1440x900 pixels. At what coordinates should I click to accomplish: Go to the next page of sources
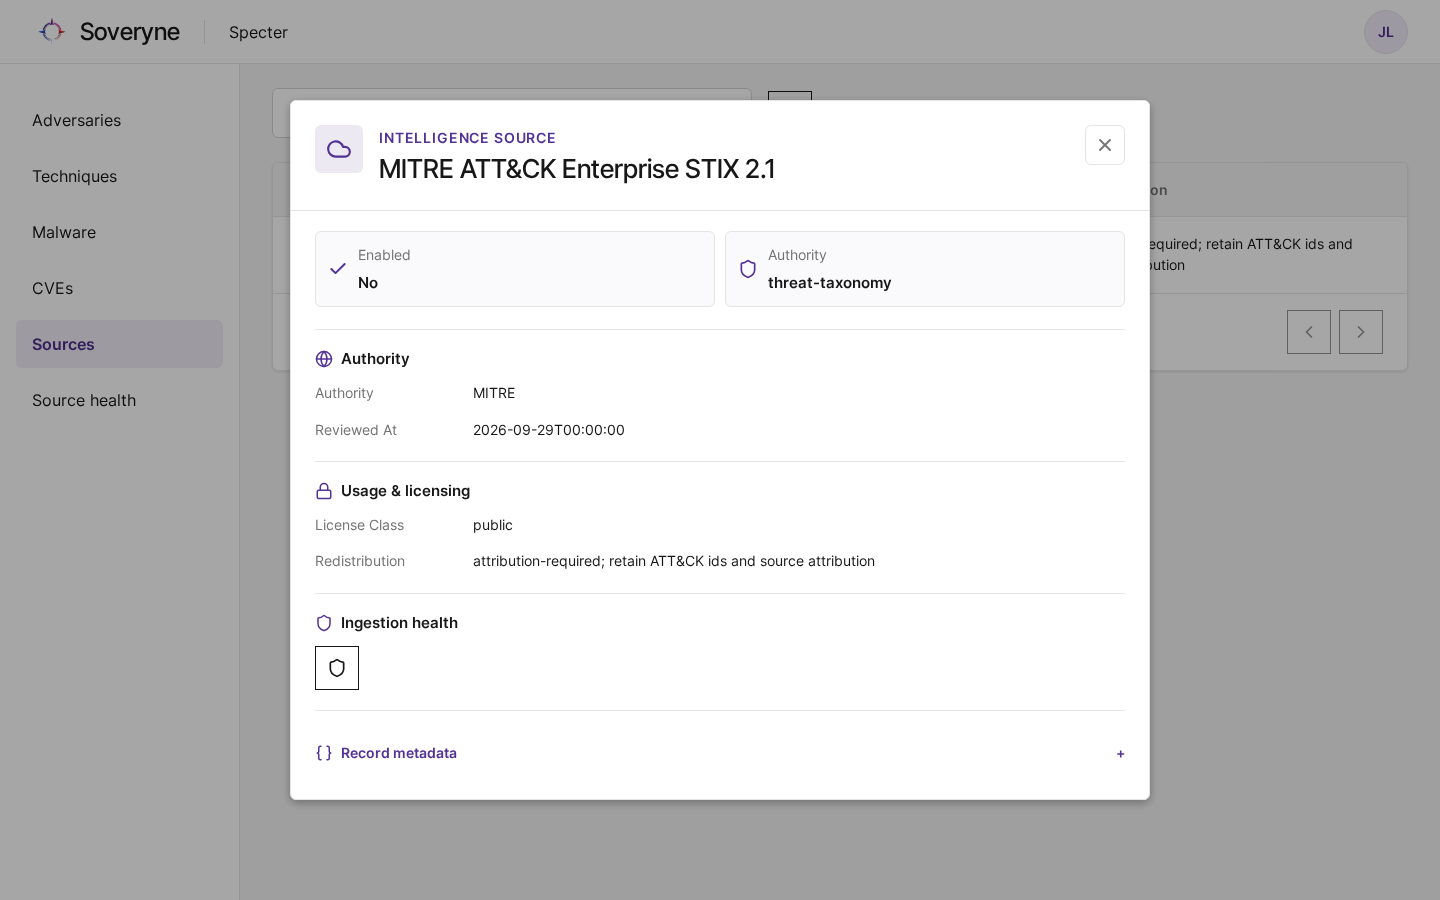1361,332
